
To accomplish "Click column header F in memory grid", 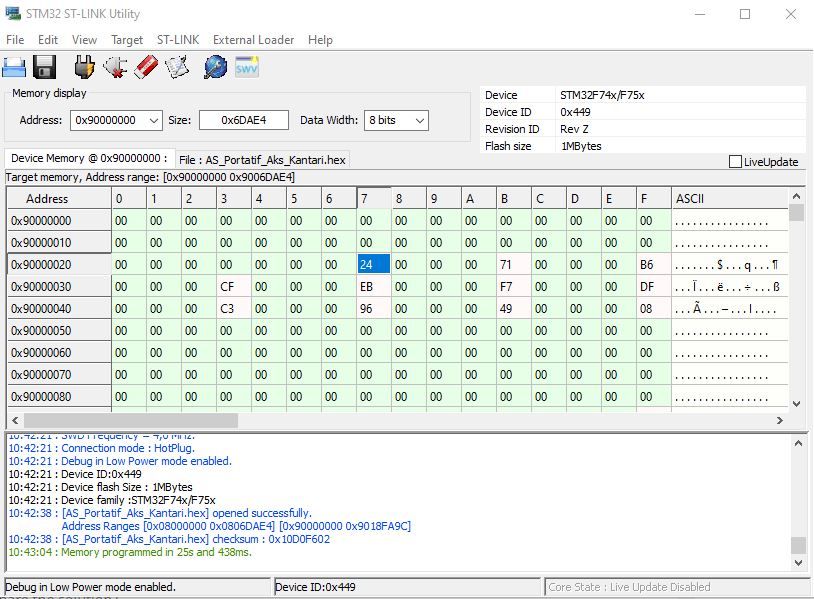I will click(654, 199).
